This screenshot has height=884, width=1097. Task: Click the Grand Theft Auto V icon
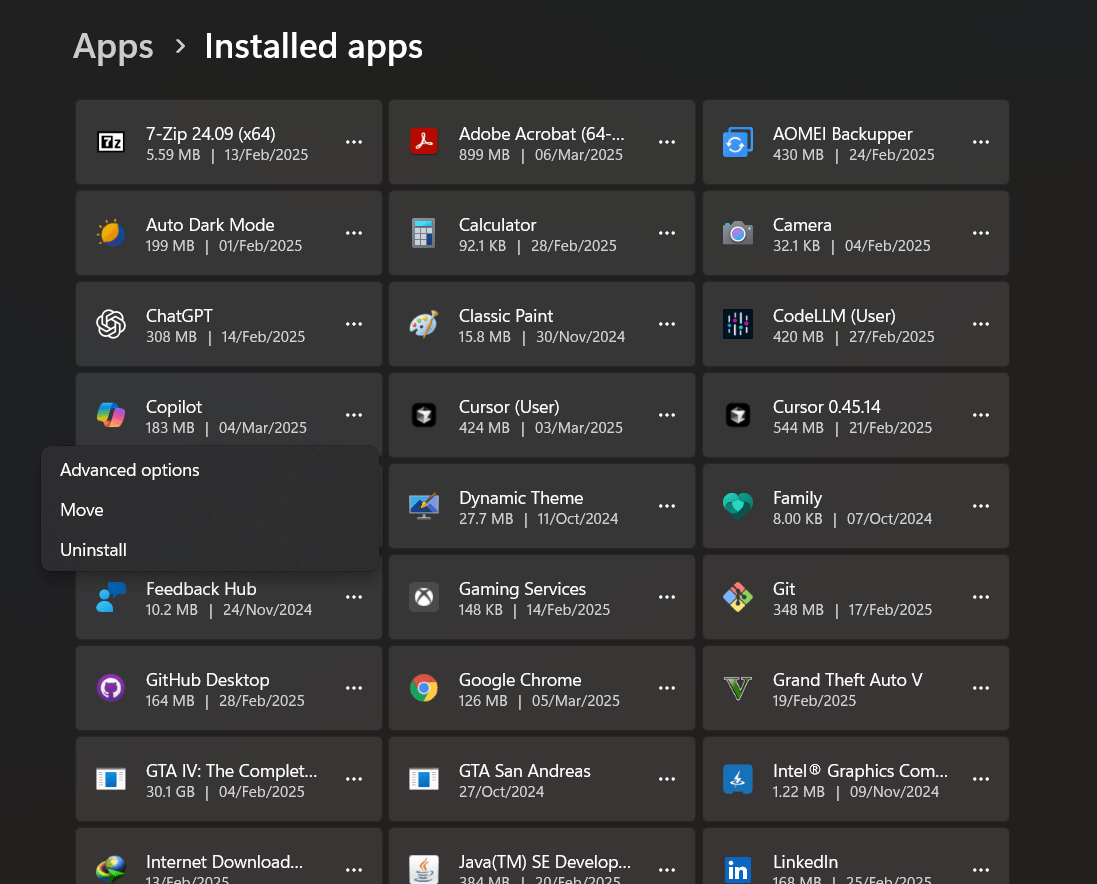click(737, 687)
